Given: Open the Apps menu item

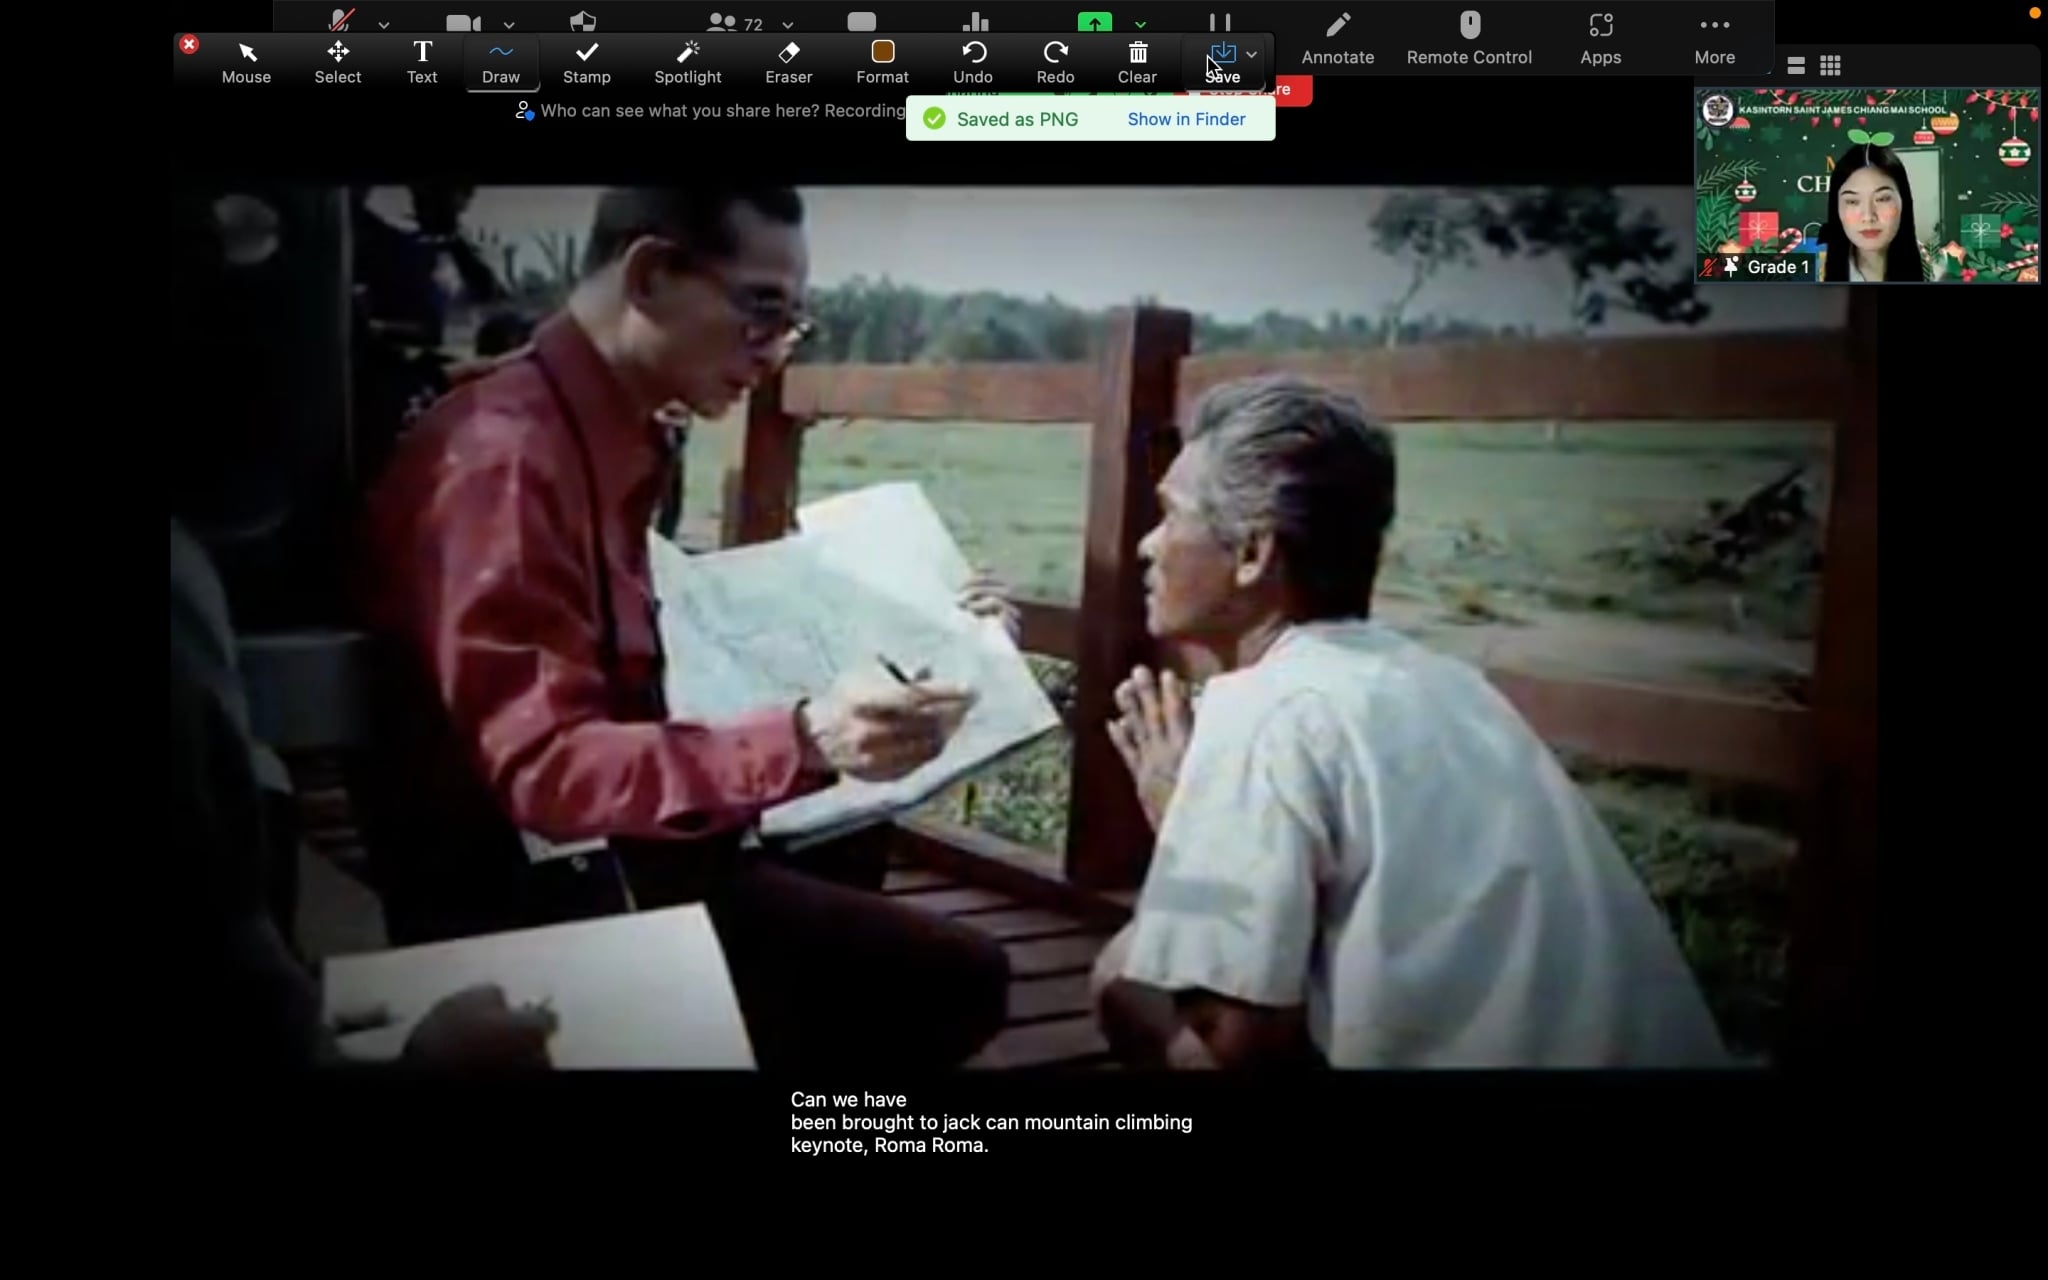Looking at the screenshot, I should [x=1600, y=38].
